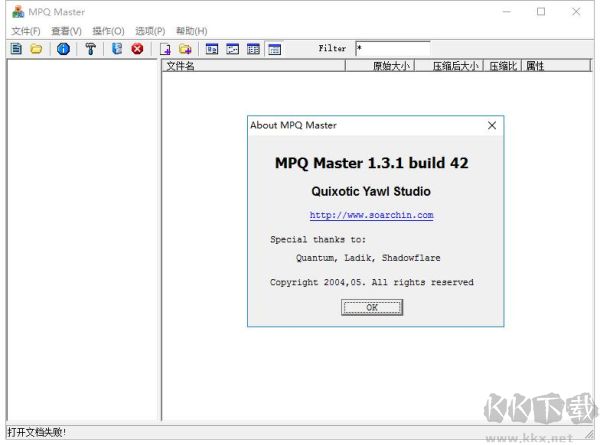Open the http://www.soarchin.com link
The height and width of the screenshot is (445, 600).
[x=371, y=215]
